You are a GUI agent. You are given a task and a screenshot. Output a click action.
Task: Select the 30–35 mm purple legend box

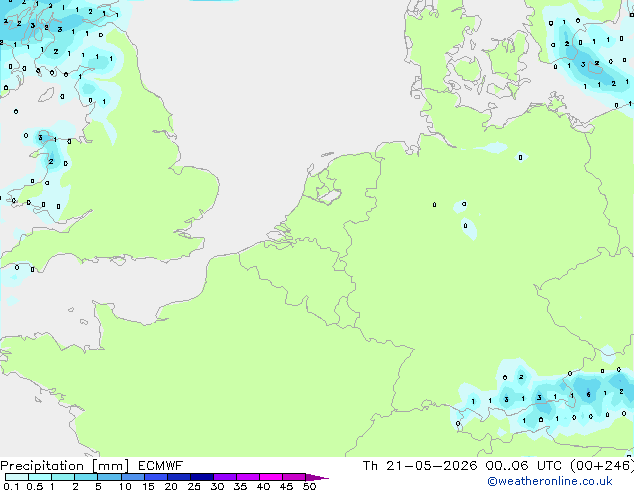[225, 477]
